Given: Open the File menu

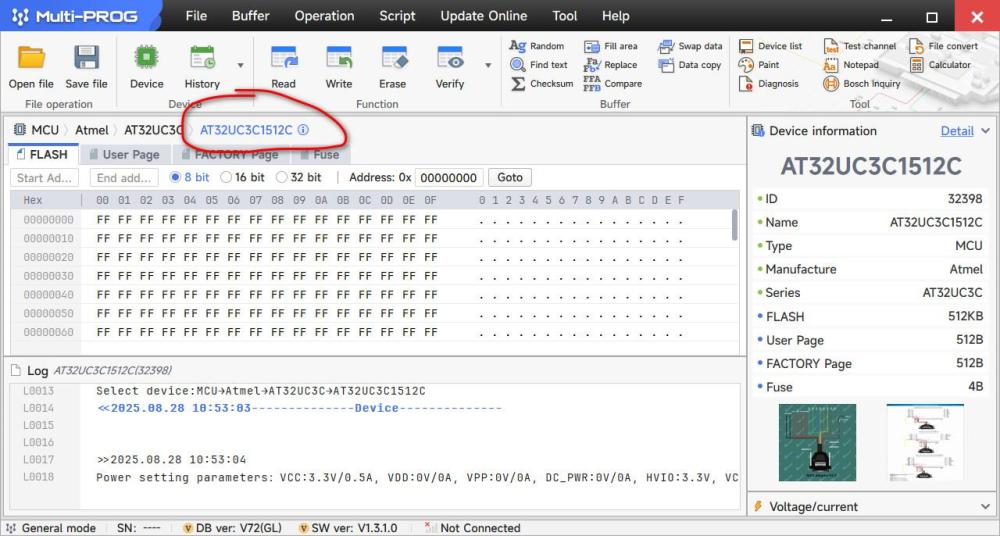Looking at the screenshot, I should point(196,16).
